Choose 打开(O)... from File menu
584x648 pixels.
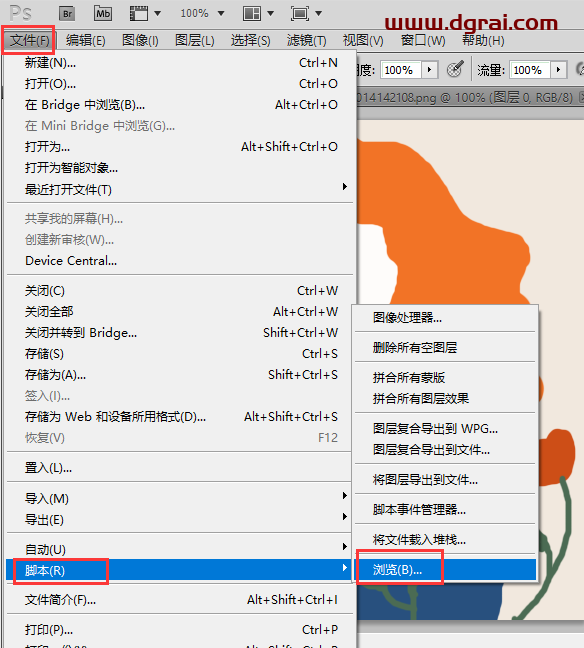180,84
